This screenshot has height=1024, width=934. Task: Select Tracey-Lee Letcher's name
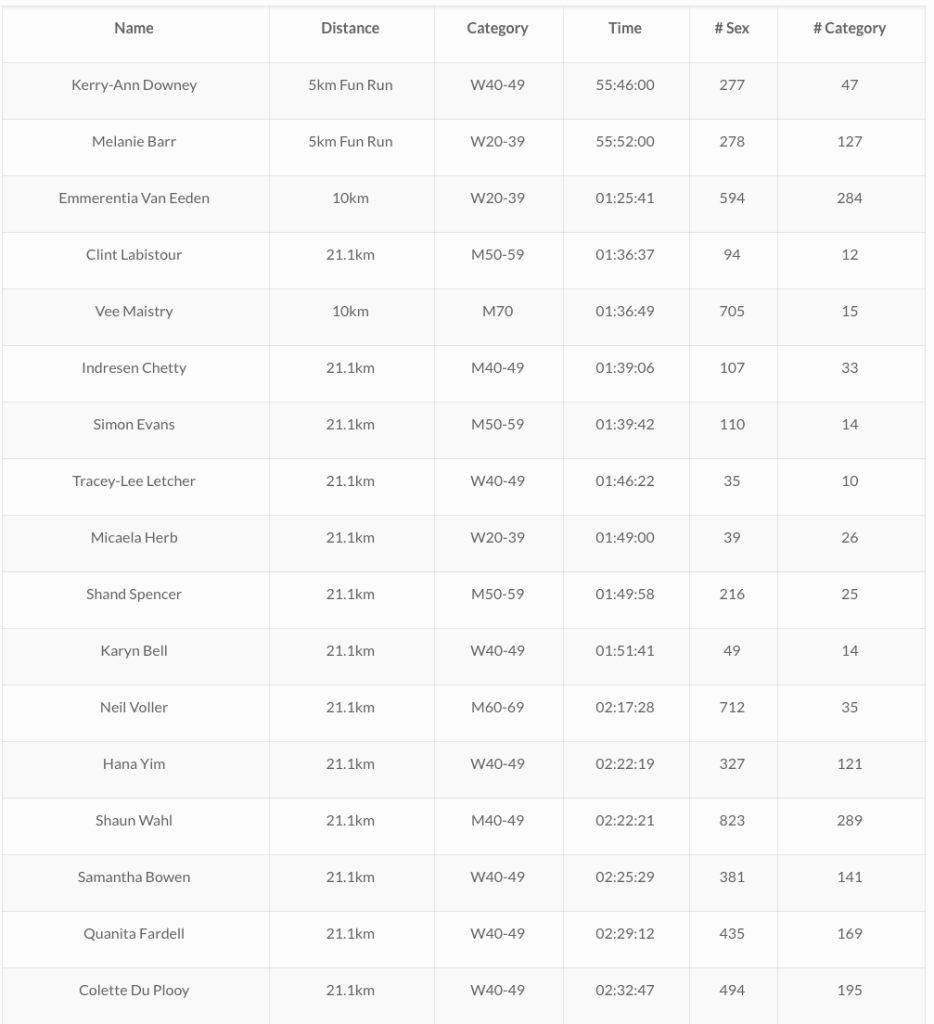134,481
